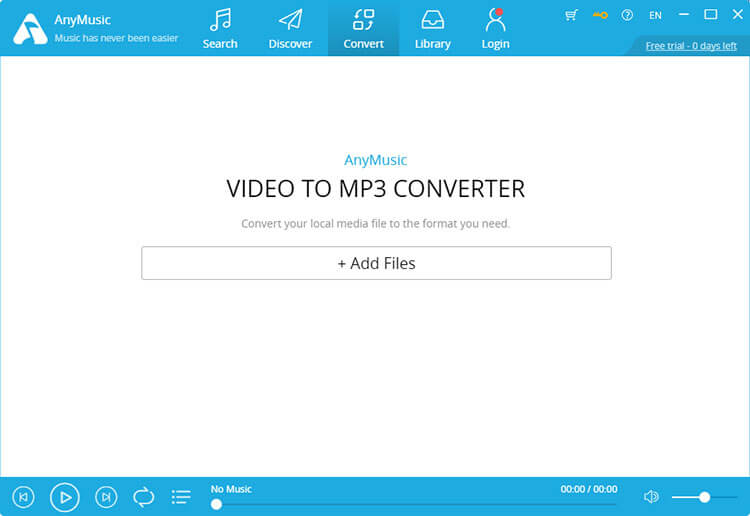Click the 00:00 / 00:00 time display
This screenshot has width=750, height=516.
(589, 489)
